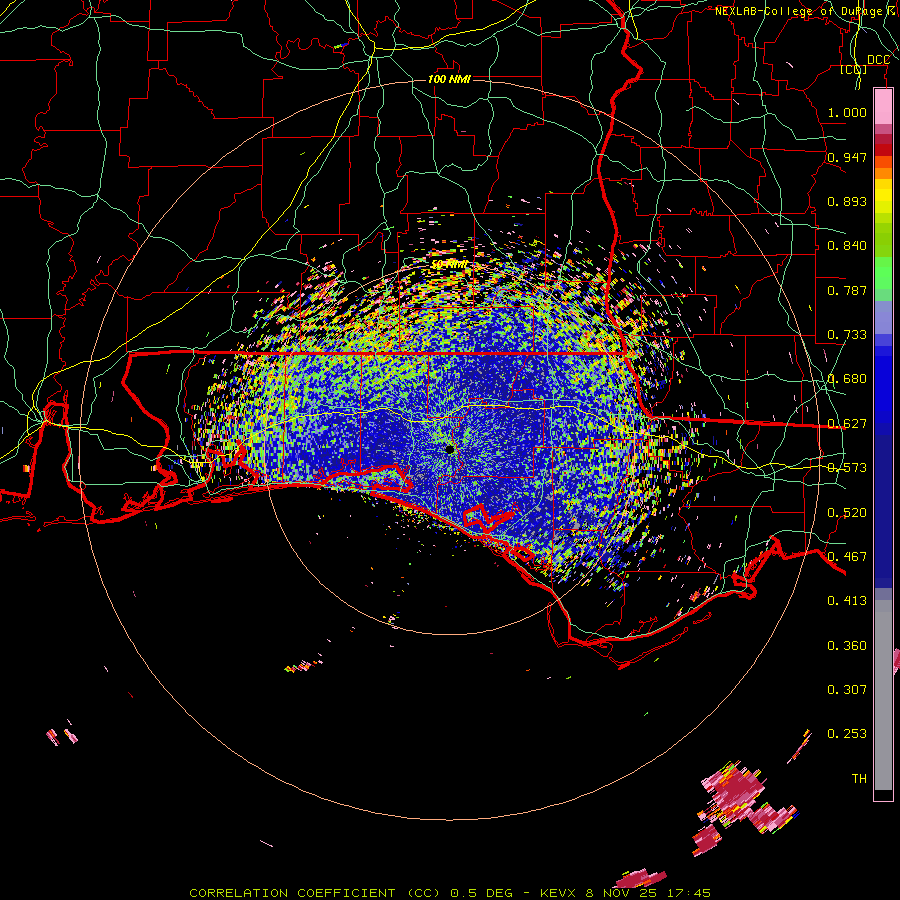The width and height of the screenshot is (900, 900).
Task: Pick the yellow band on the color scale
Action: (x=883, y=197)
